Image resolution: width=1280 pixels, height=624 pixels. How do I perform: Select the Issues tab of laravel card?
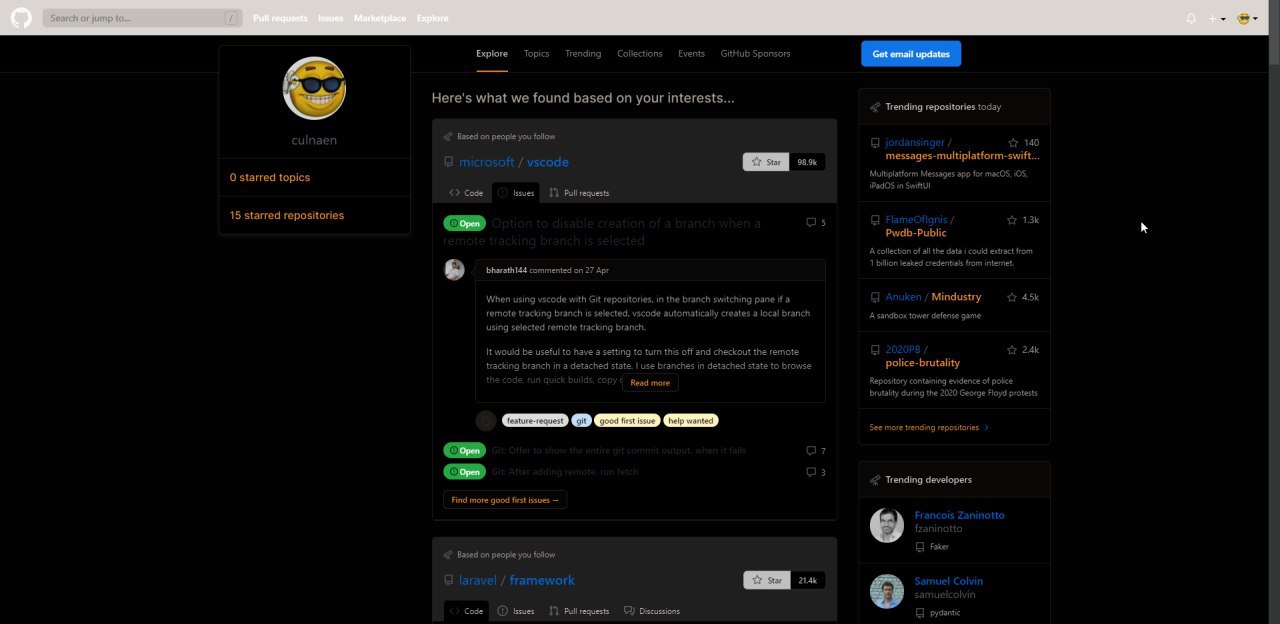pyautogui.click(x=516, y=611)
